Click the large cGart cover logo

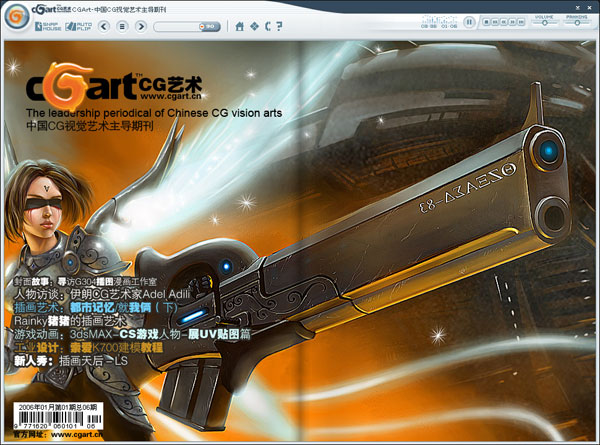point(114,86)
